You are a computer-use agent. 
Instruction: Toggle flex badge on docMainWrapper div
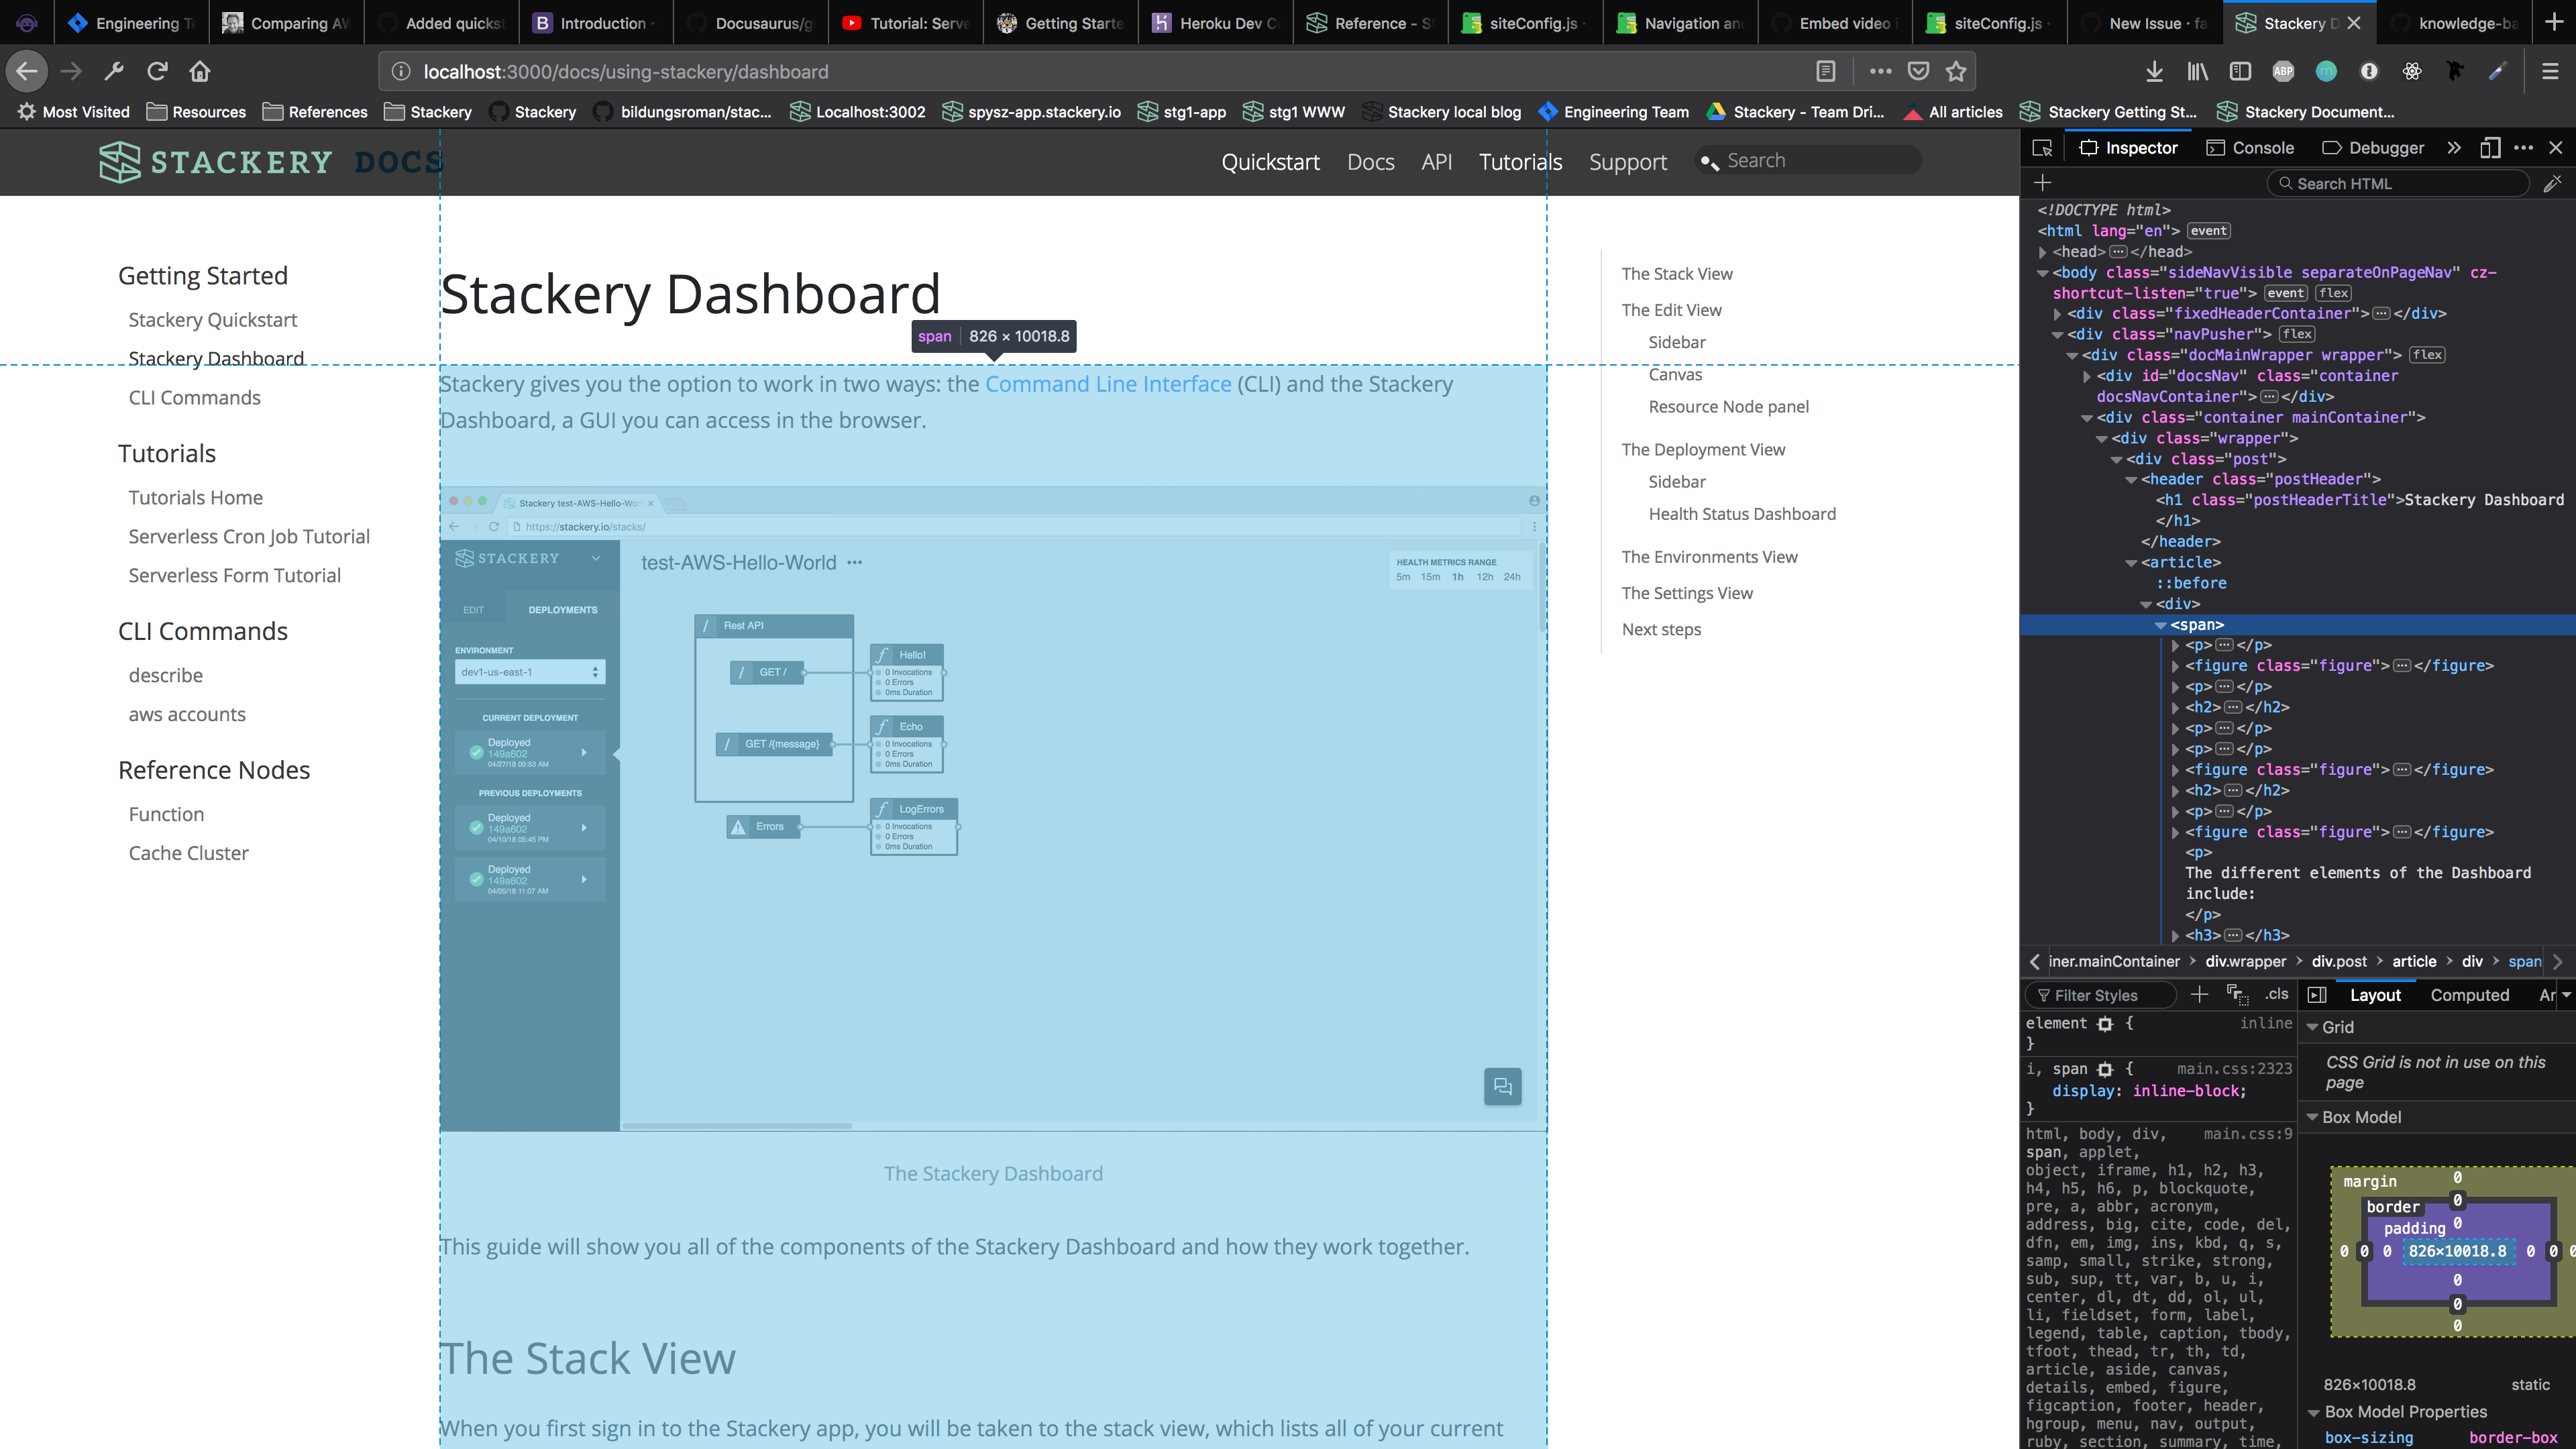pos(2427,355)
